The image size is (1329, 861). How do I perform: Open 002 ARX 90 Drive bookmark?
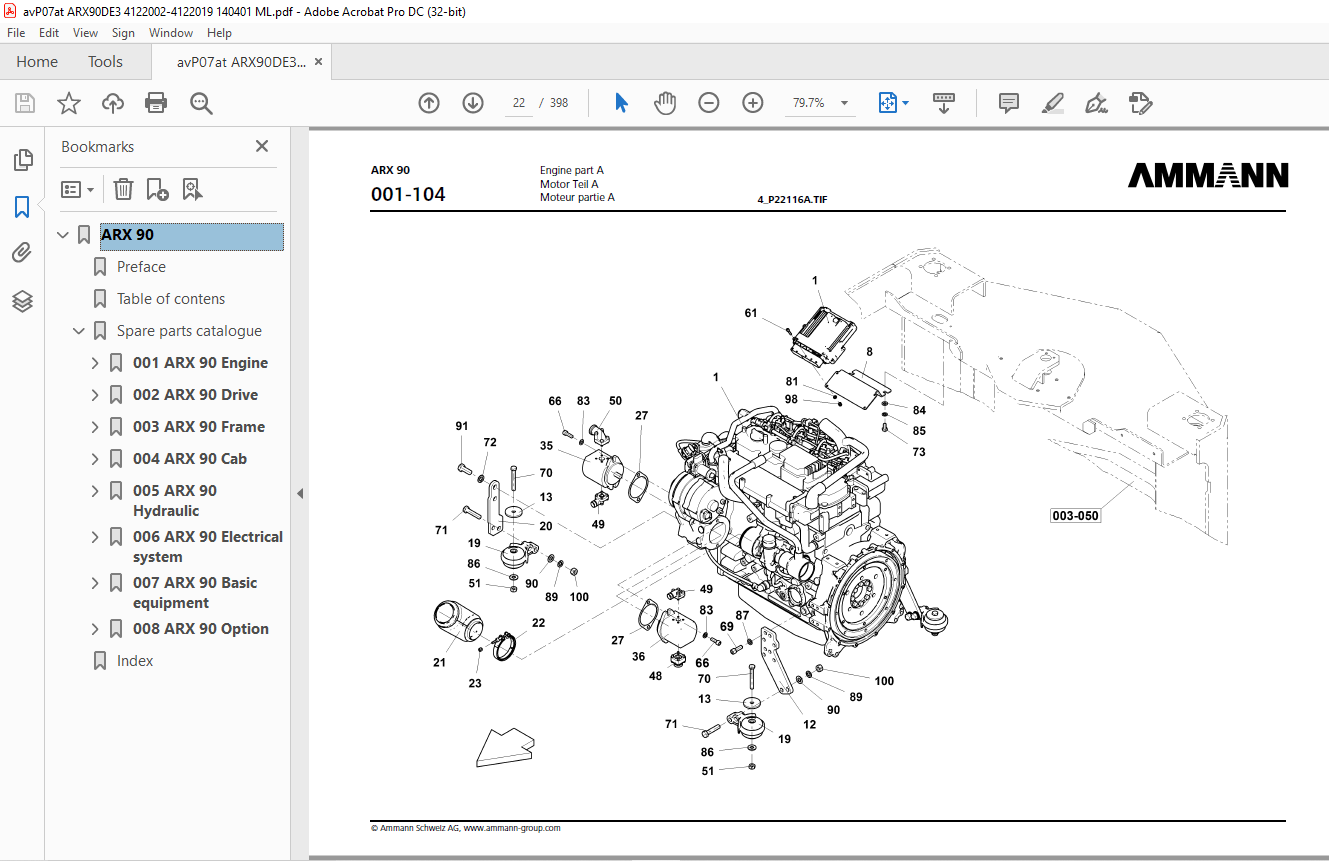195,395
